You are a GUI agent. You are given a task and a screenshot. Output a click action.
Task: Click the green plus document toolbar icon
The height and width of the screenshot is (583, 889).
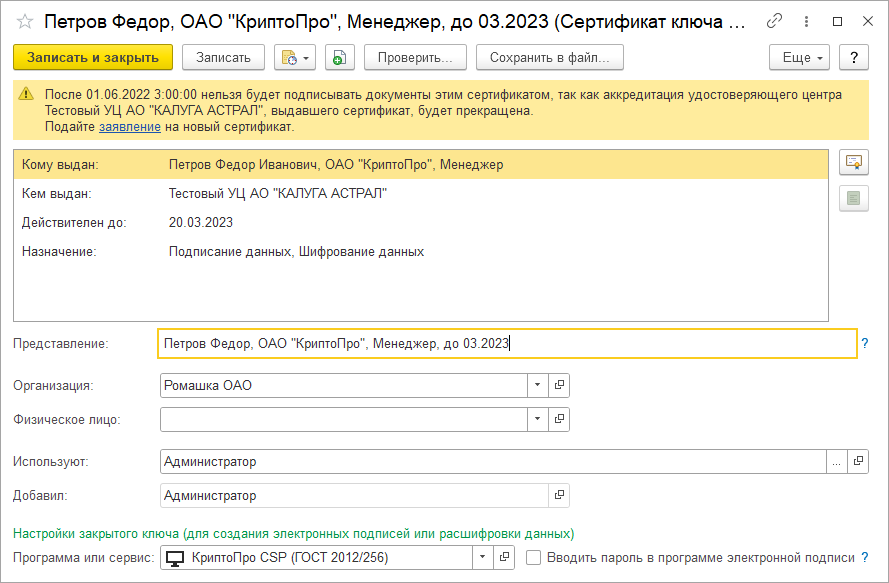[x=340, y=57]
